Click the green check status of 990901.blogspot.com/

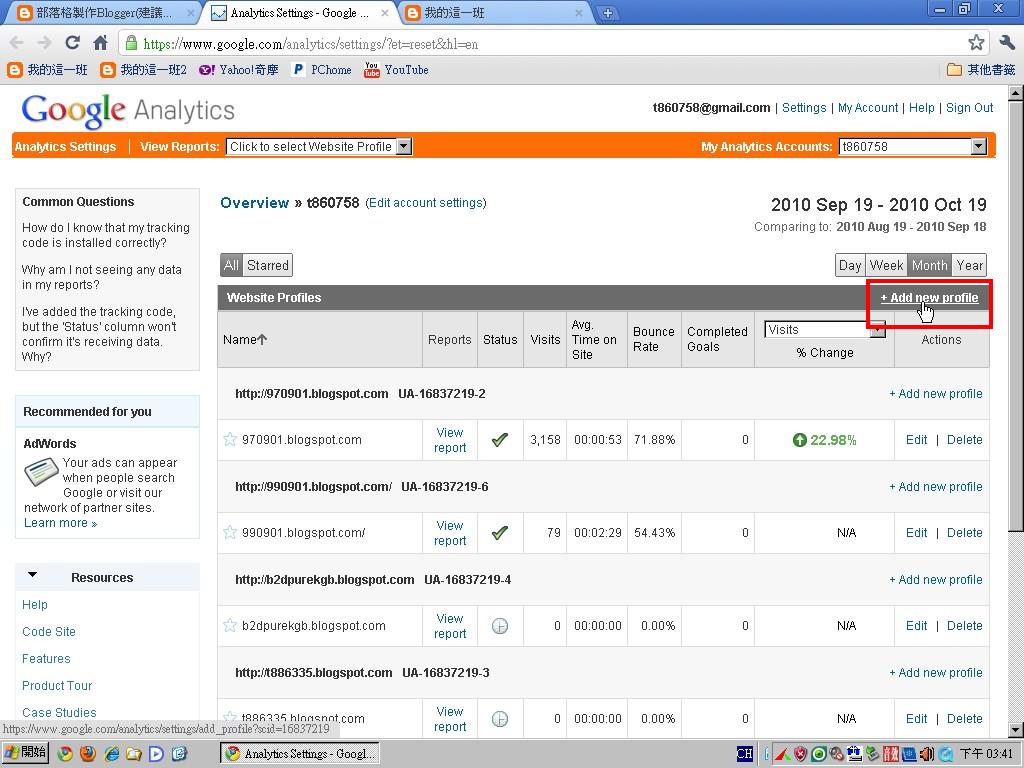(500, 532)
